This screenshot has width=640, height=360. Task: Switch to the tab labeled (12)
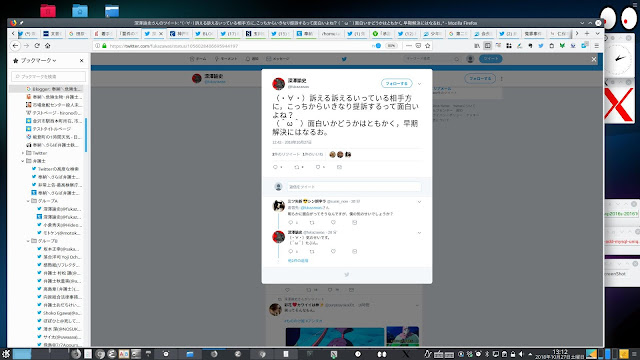[x=407, y=33]
